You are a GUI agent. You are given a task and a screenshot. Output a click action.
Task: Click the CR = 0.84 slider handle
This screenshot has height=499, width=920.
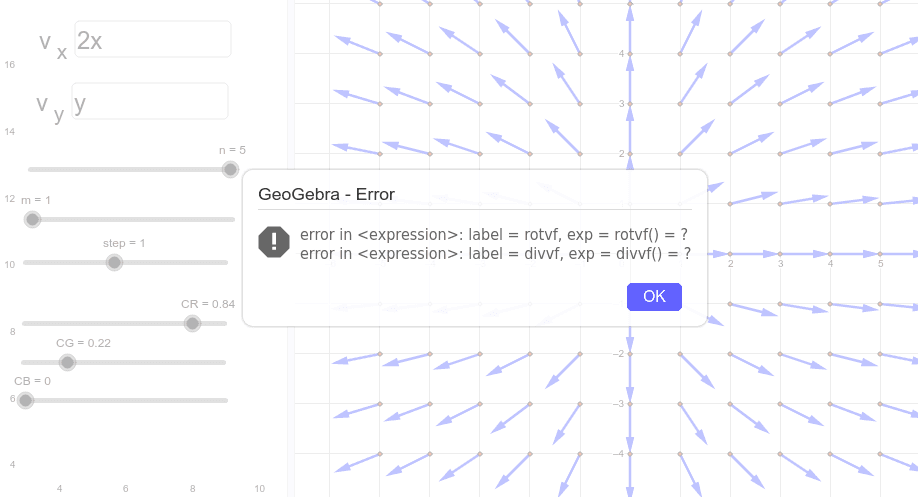192,323
